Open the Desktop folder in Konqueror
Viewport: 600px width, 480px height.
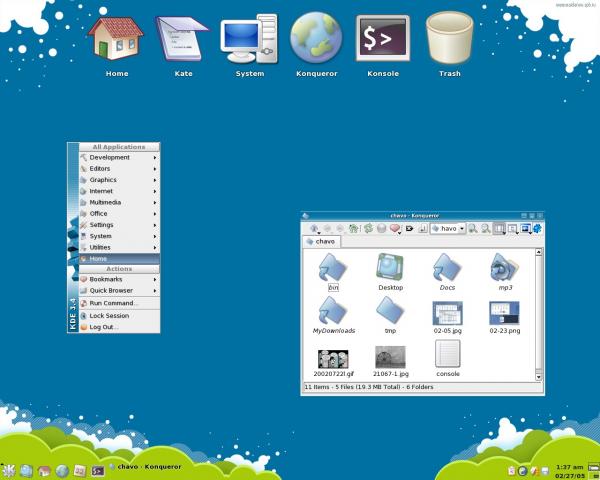click(390, 272)
